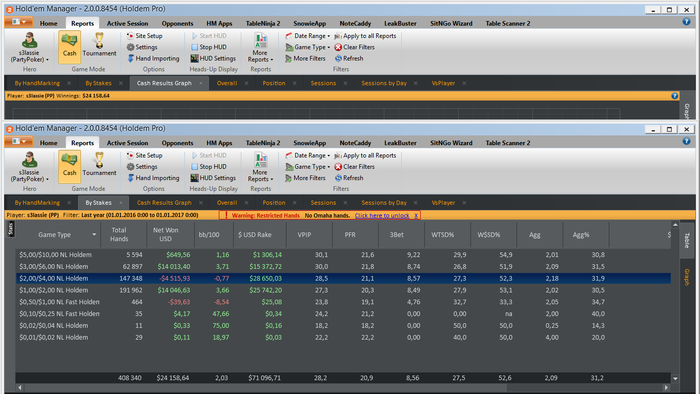
Task: Select Tournament game mode in upper window
Action: [x=99, y=47]
